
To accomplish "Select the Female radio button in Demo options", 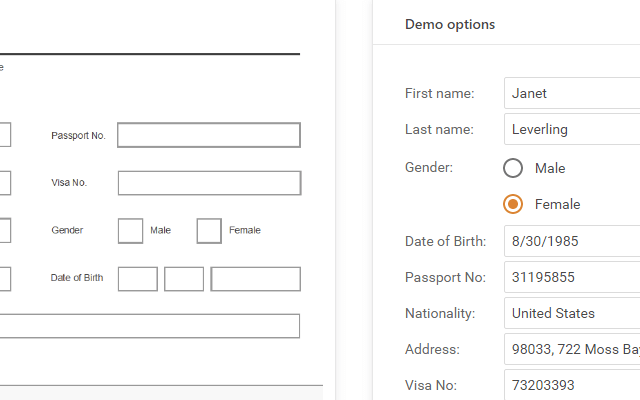I will tap(513, 204).
